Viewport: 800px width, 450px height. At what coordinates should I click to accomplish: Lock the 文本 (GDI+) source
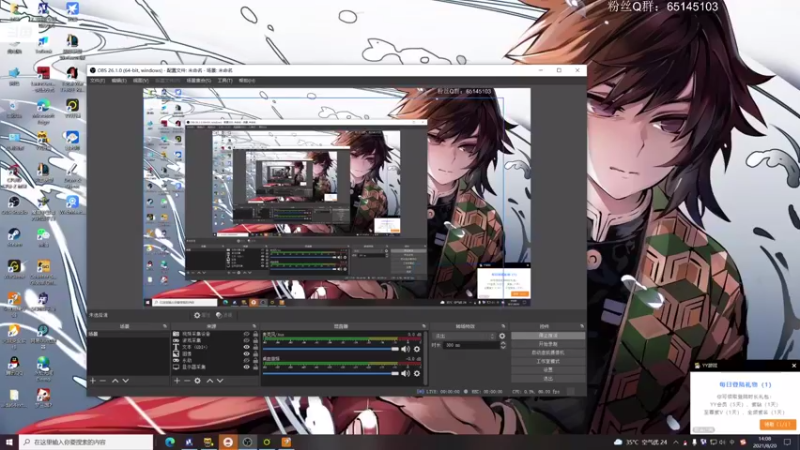pos(256,347)
